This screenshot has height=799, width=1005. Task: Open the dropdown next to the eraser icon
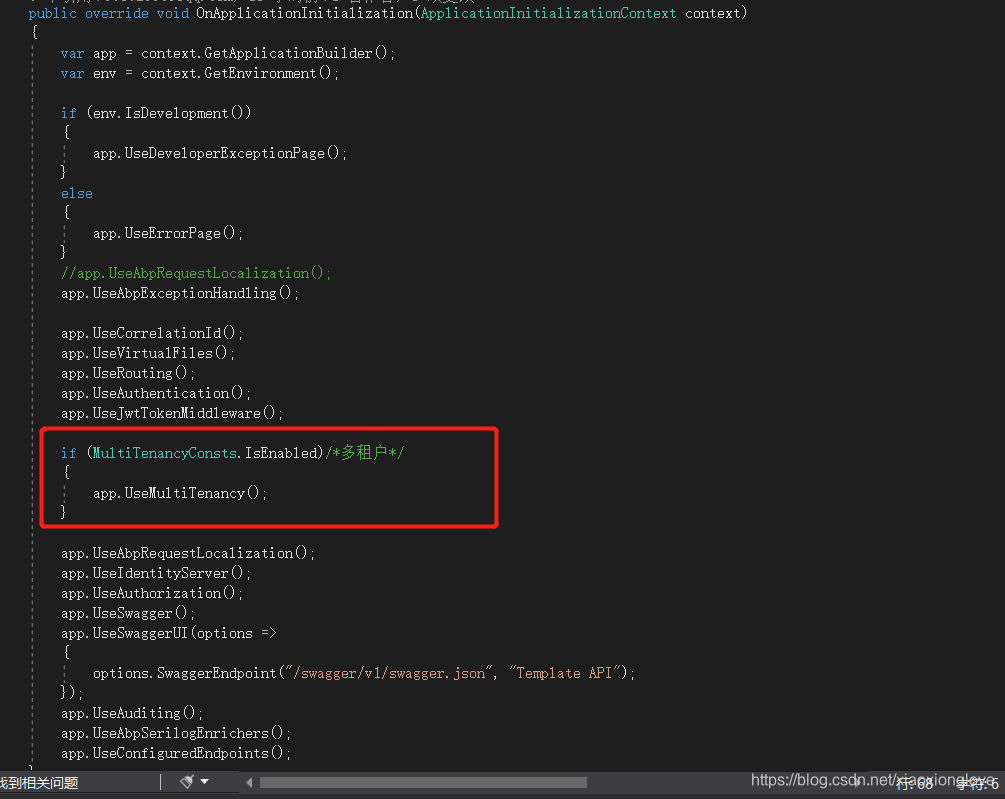205,782
